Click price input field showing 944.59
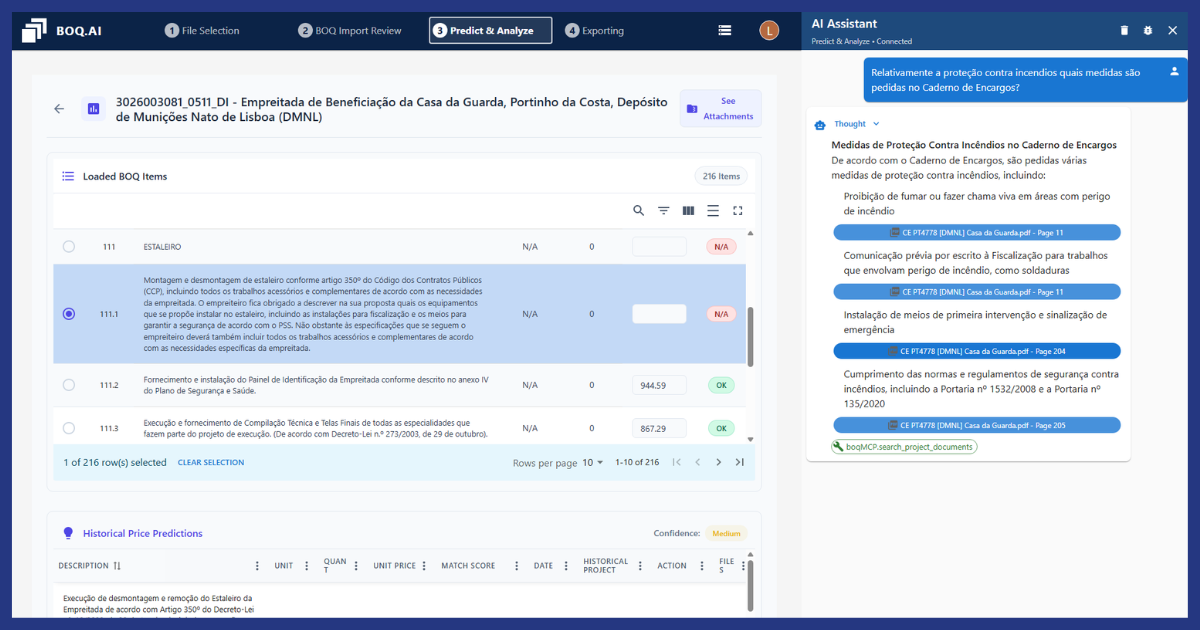 click(x=659, y=385)
